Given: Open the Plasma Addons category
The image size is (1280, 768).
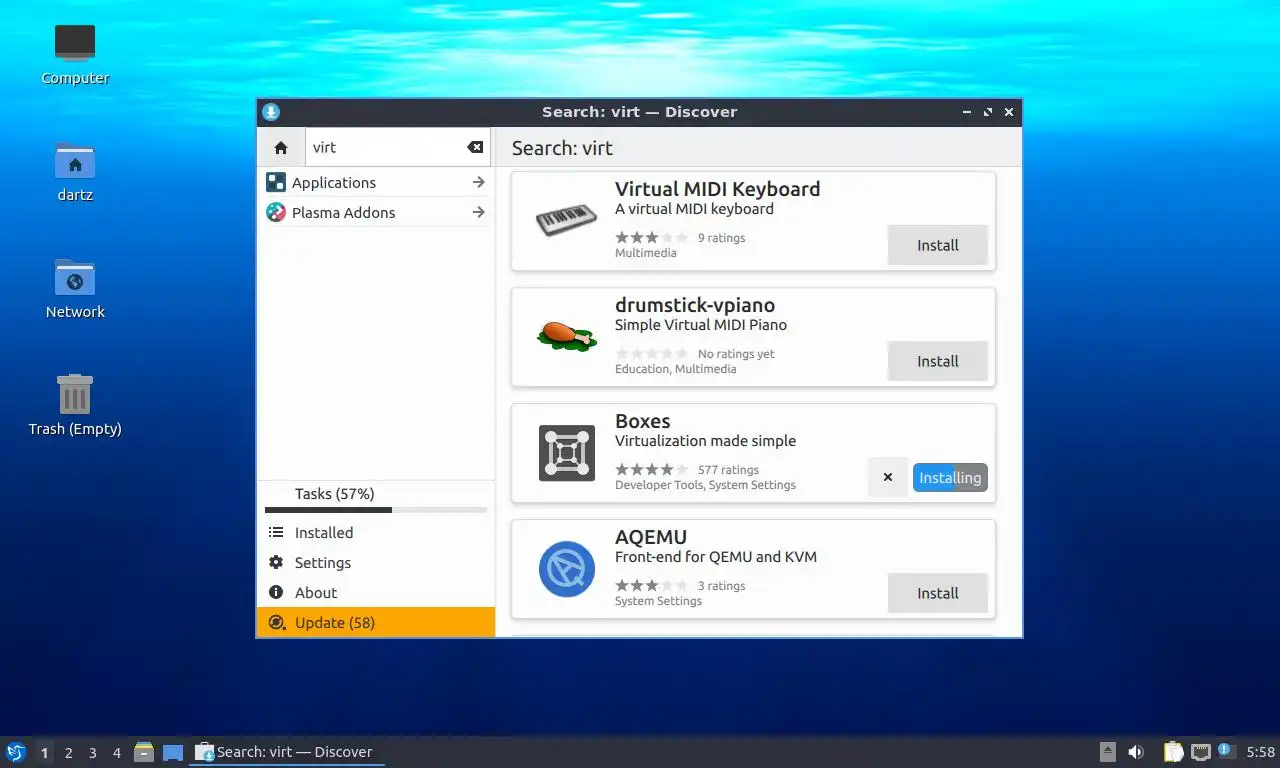Looking at the screenshot, I should coord(376,212).
